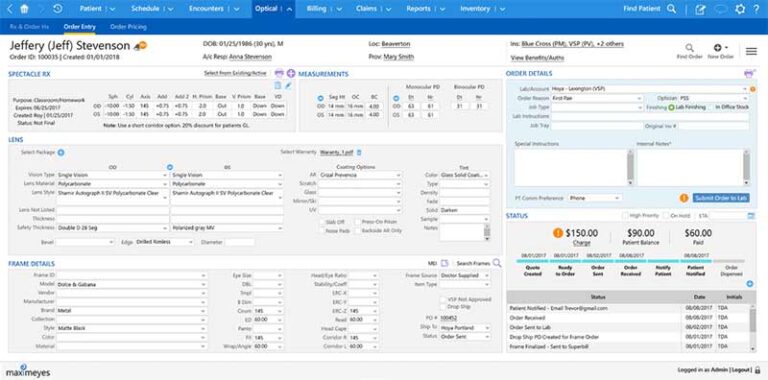Click orange warning icon beside $150.00 charge
The width and height of the screenshot is (768, 380).
[x=557, y=233]
